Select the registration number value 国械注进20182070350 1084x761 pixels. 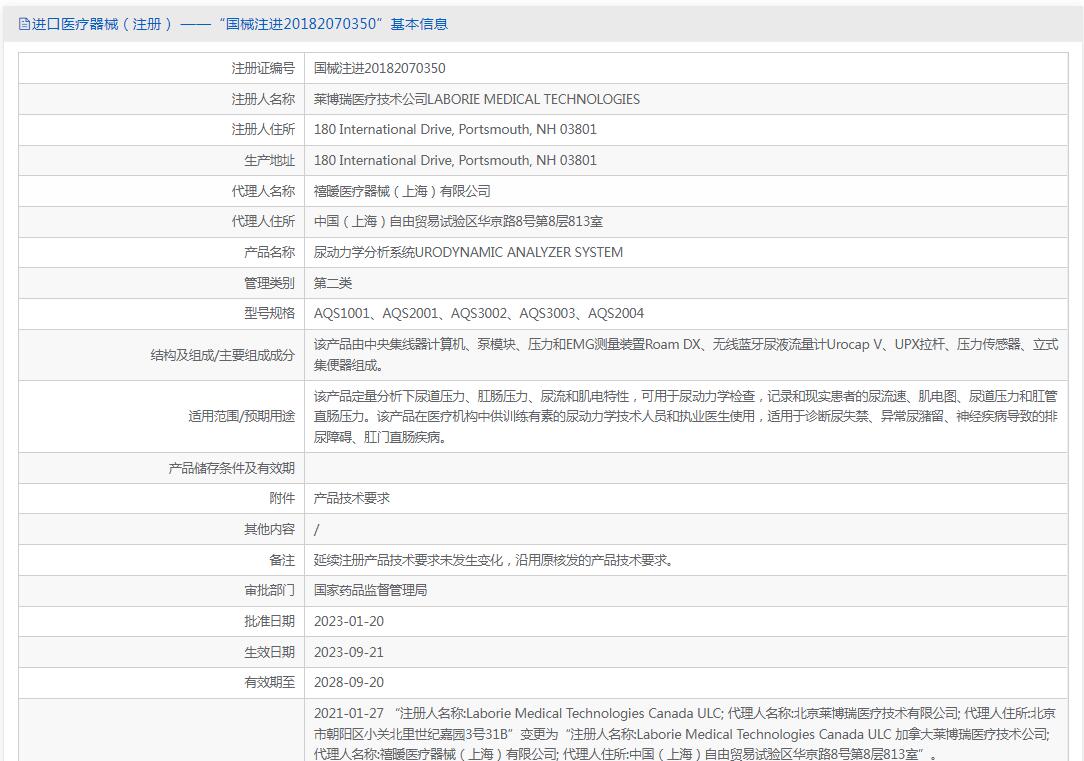coord(380,68)
